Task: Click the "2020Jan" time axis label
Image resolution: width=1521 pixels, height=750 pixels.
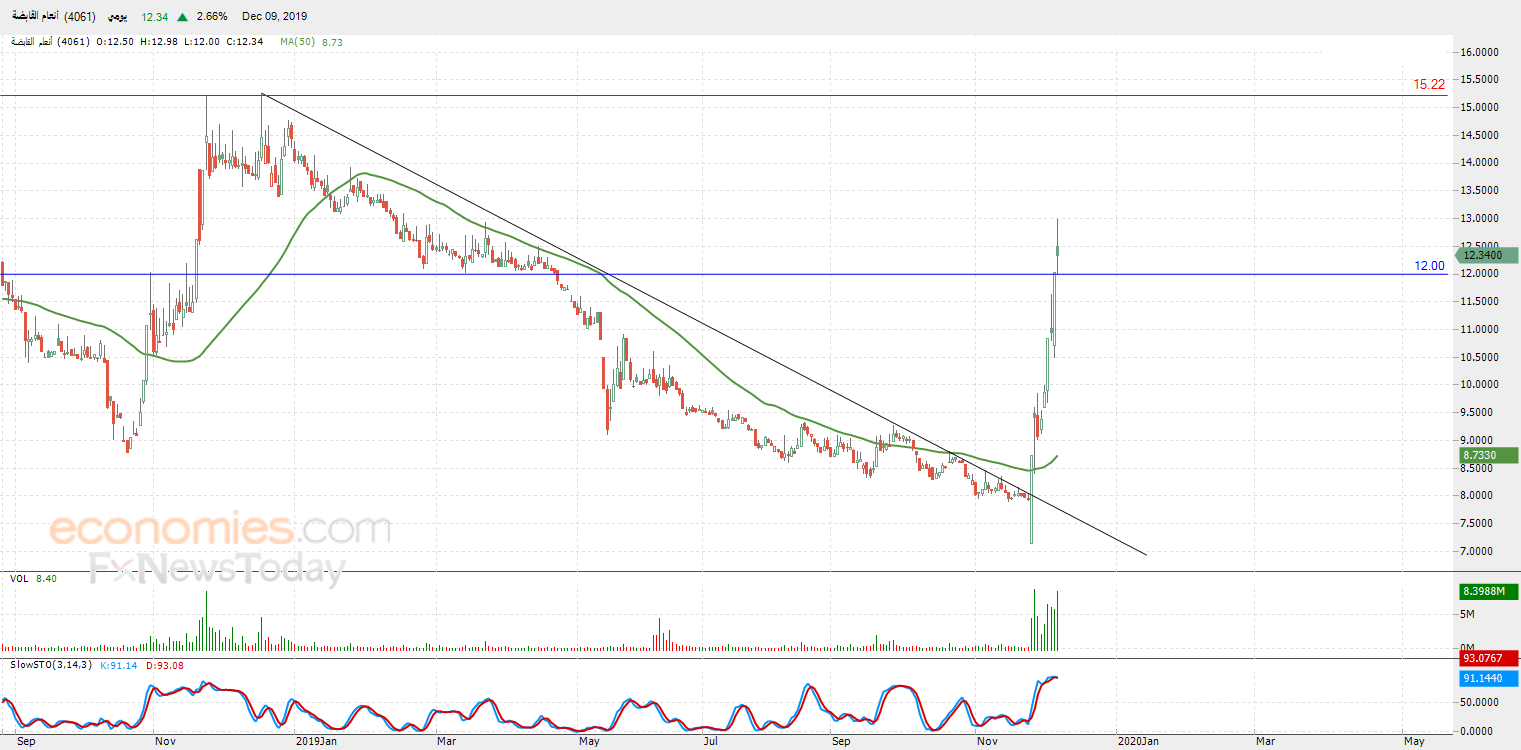Action: (x=1139, y=741)
